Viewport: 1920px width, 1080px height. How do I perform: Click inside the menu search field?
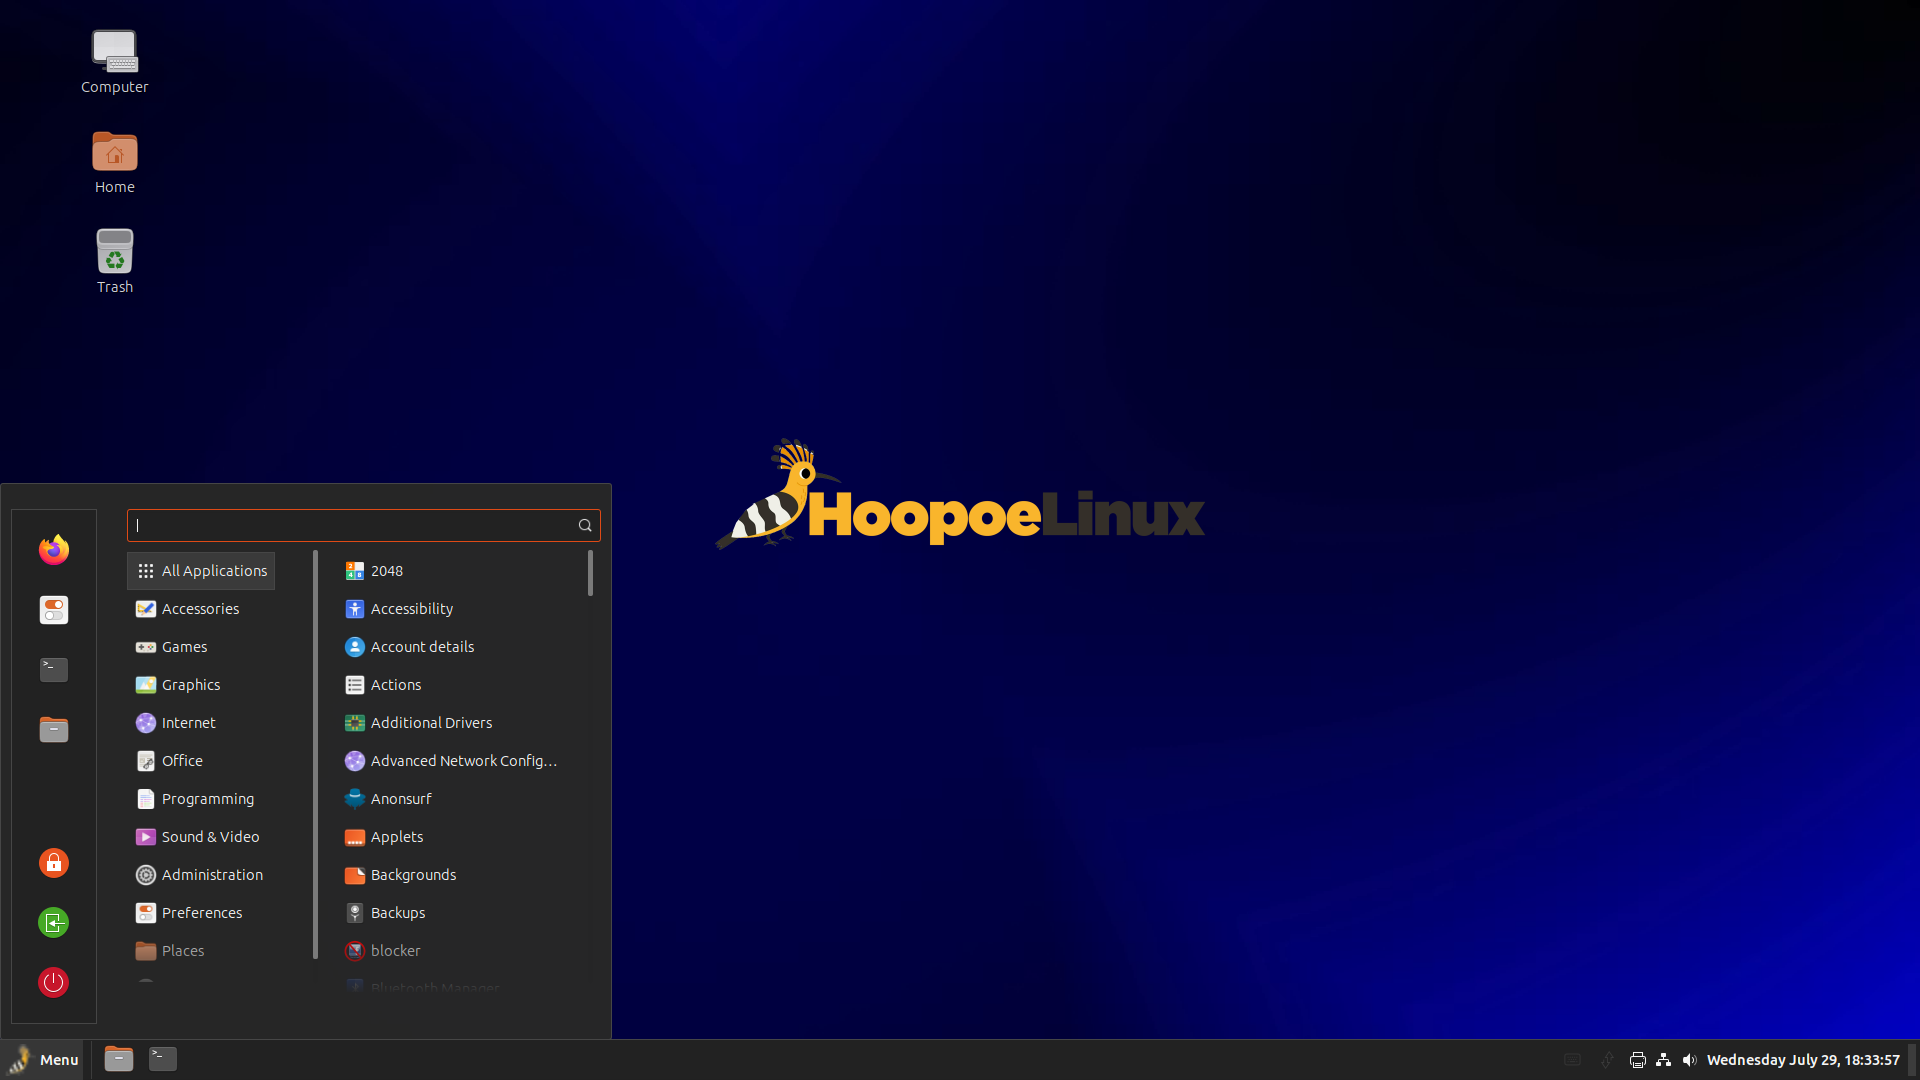pyautogui.click(x=363, y=525)
